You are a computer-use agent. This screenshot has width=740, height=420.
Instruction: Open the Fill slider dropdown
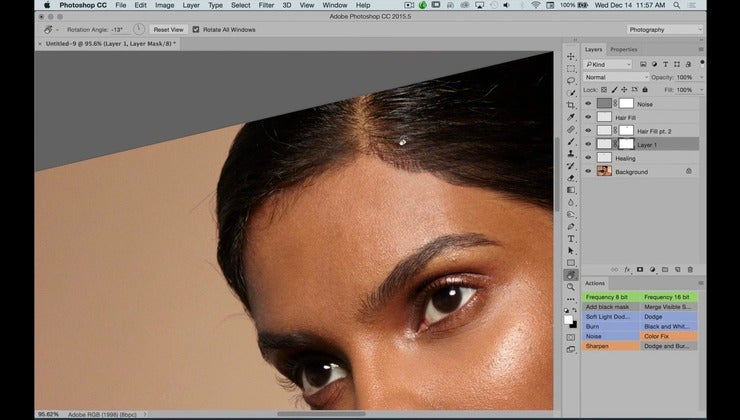point(701,90)
